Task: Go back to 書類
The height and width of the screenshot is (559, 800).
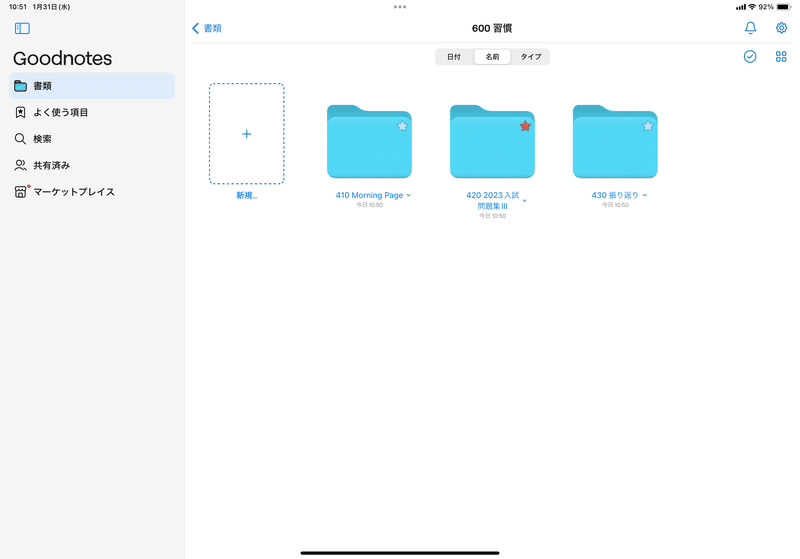Action: coord(207,28)
